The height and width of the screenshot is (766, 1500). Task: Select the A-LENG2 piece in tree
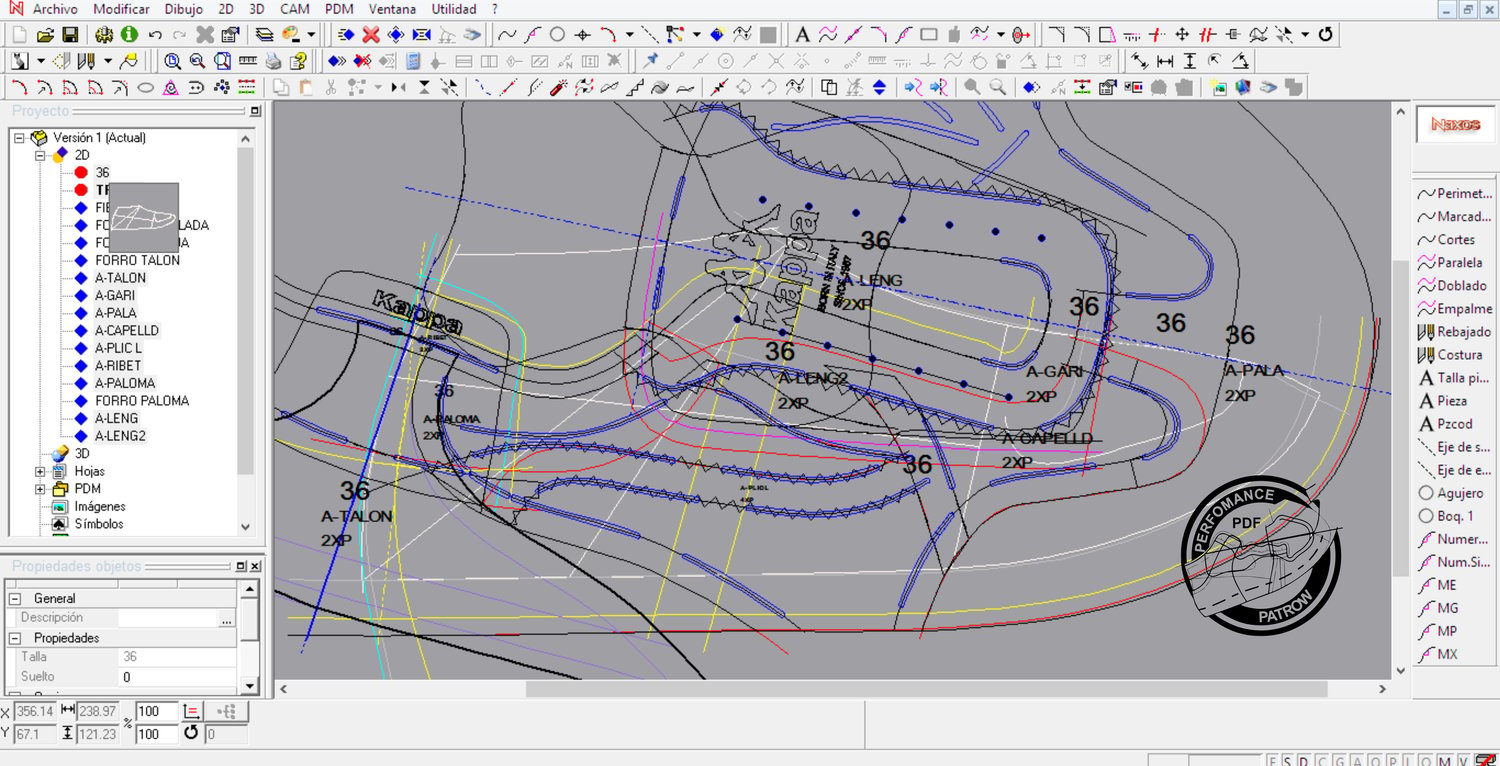tap(120, 436)
